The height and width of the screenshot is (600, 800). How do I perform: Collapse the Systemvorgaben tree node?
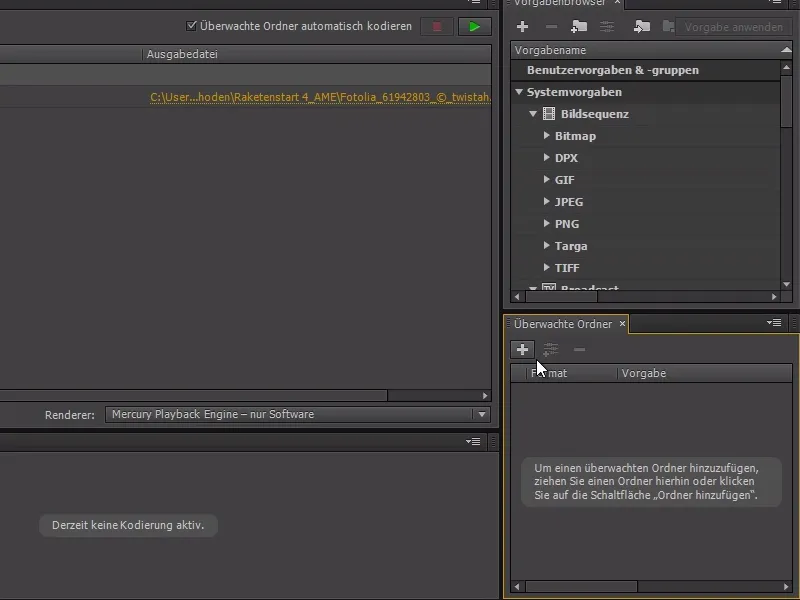tap(519, 92)
